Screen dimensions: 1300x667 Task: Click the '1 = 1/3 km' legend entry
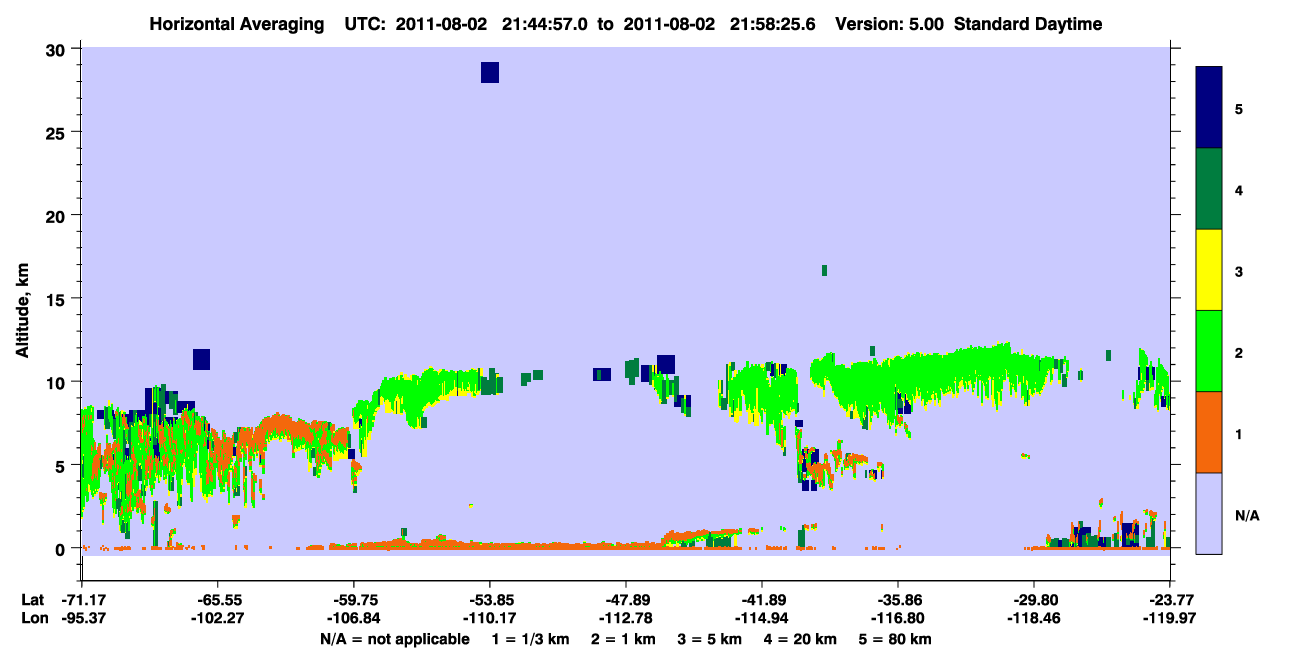[x=532, y=639]
